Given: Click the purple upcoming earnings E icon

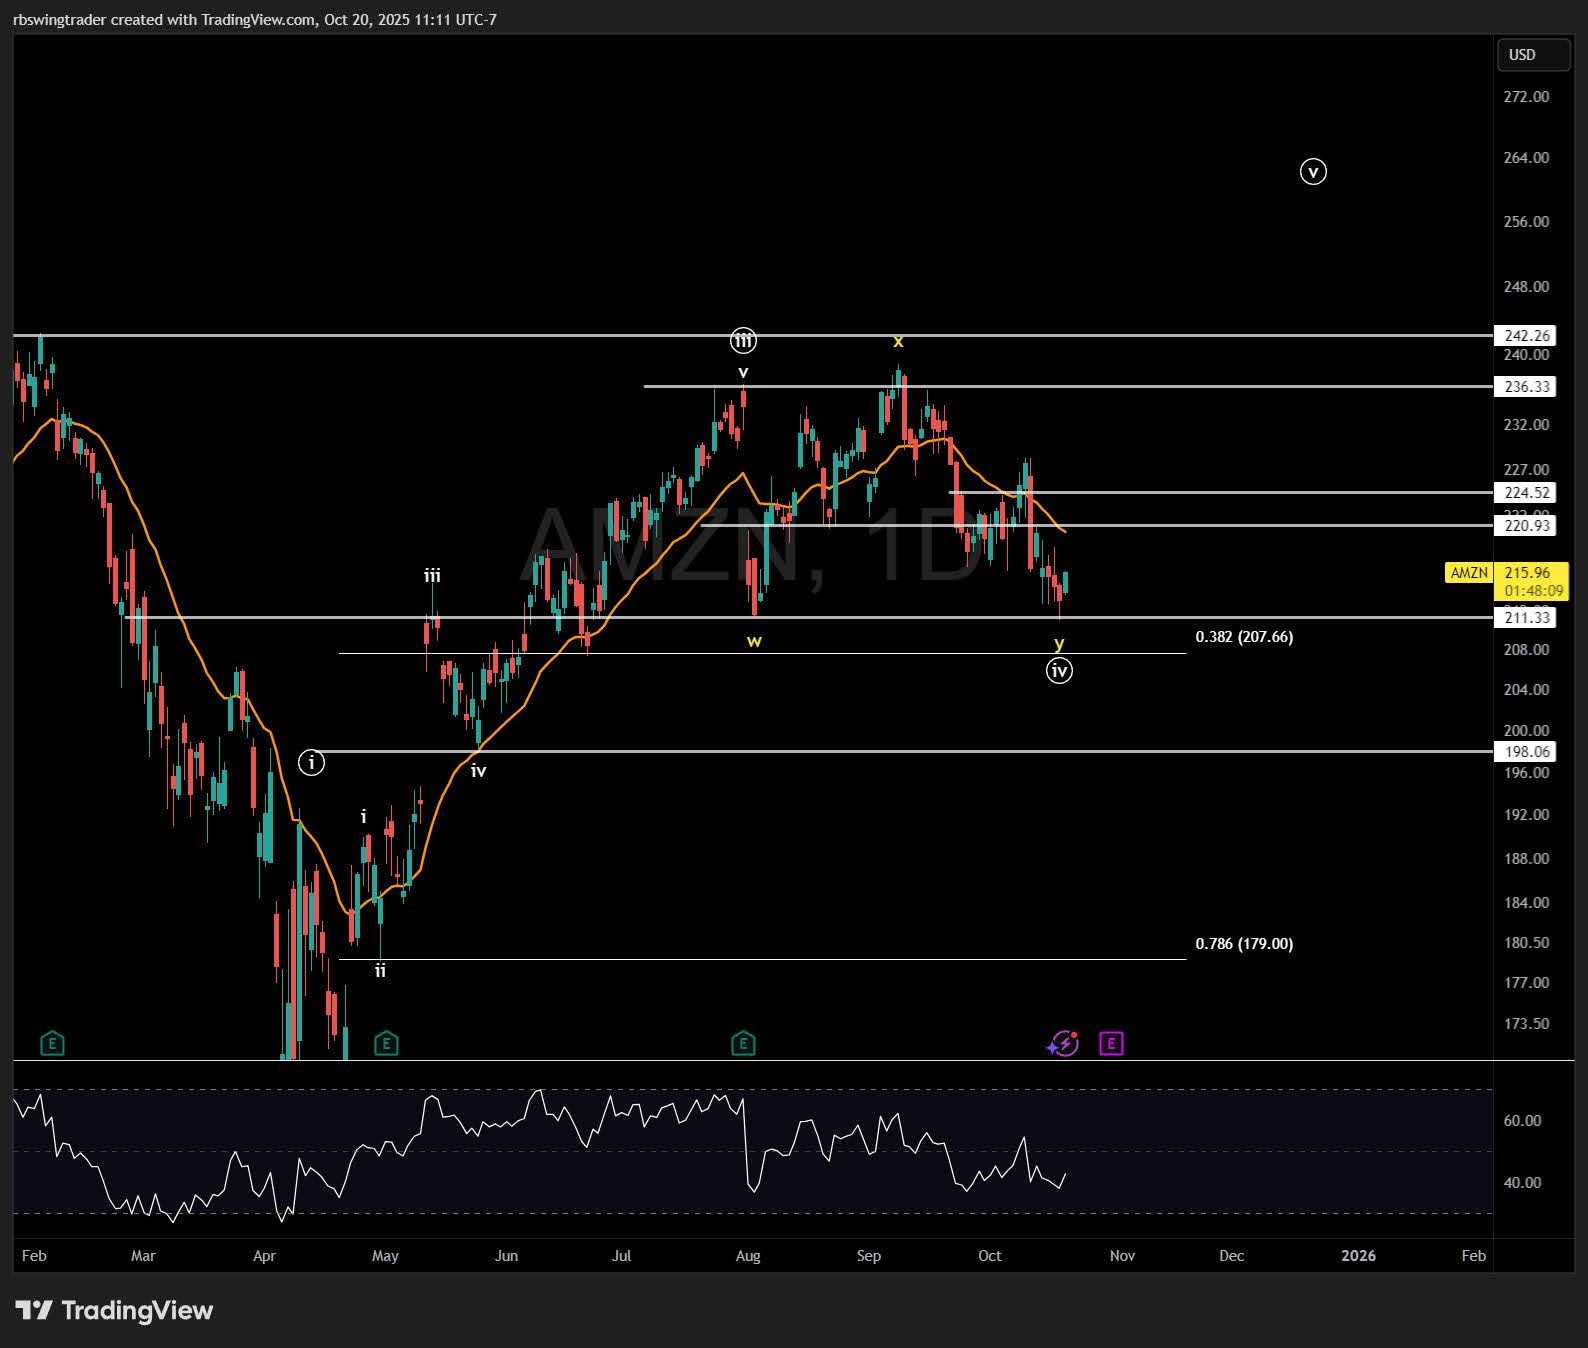Looking at the screenshot, I should coord(1111,1044).
